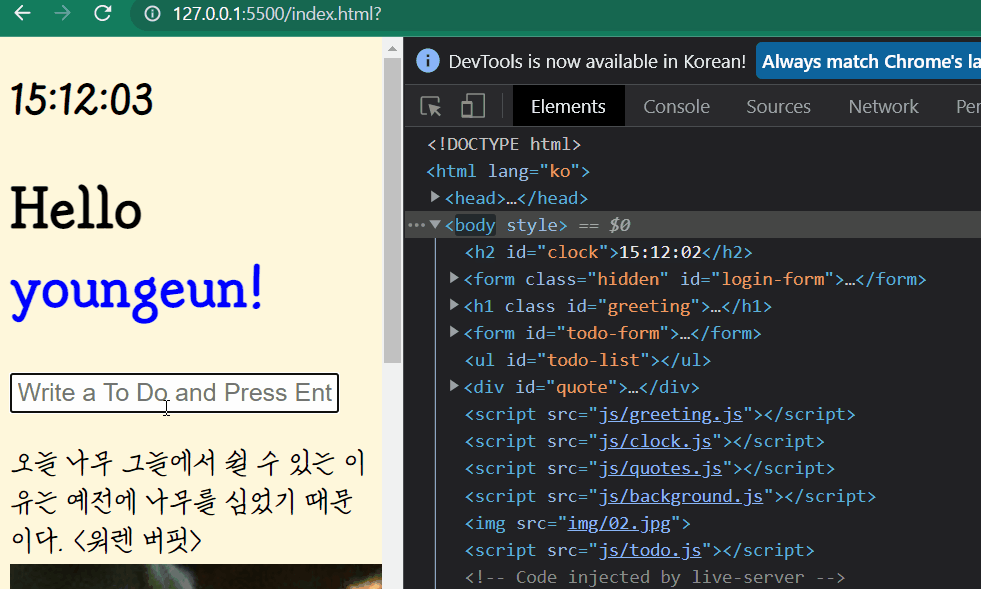Click the blue DevTools info icon
The image size is (981, 589).
pyautogui.click(x=428, y=61)
